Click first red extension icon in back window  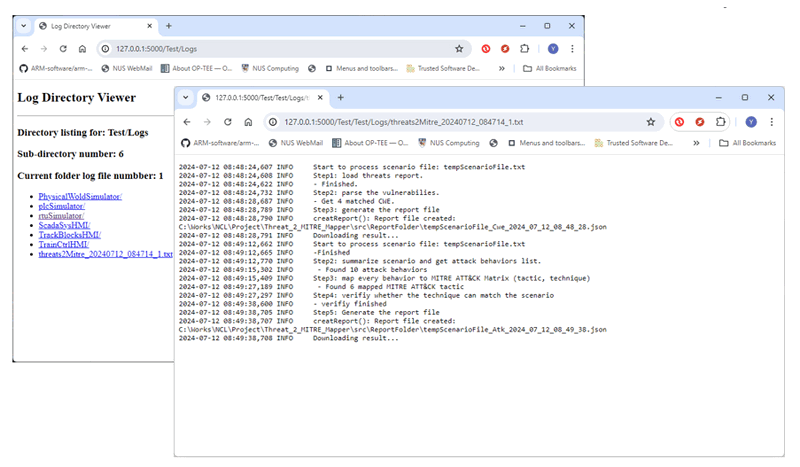(x=486, y=49)
